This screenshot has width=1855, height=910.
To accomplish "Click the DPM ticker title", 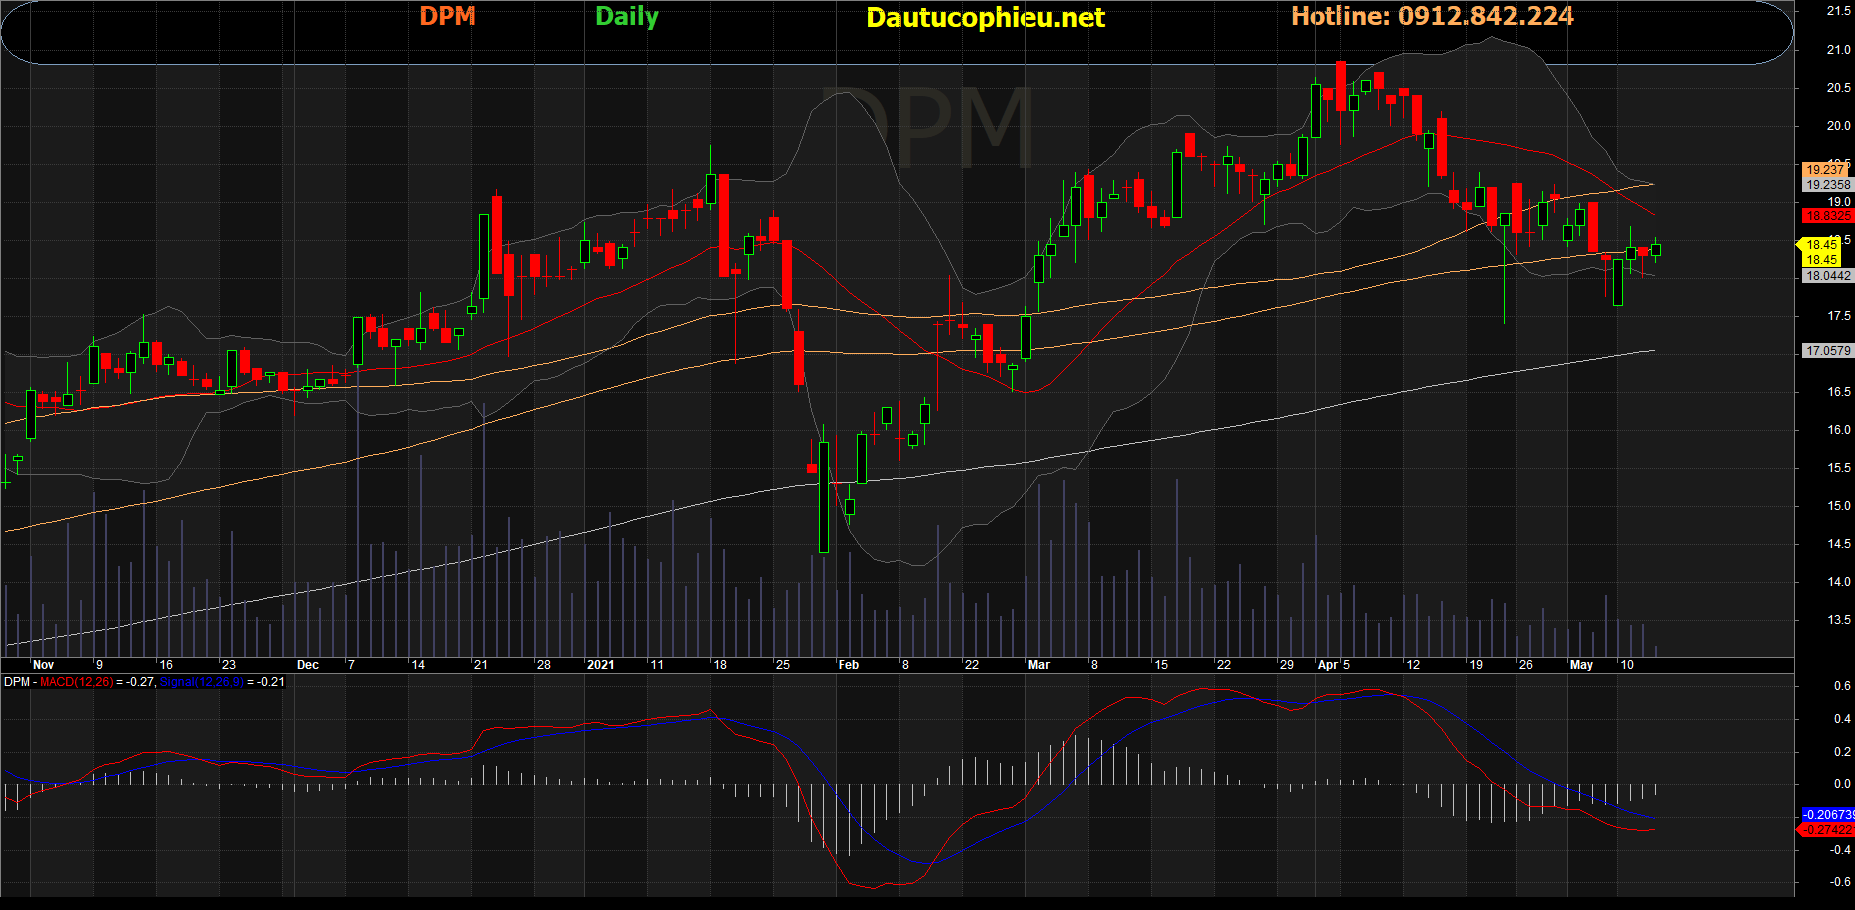I will 447,16.
